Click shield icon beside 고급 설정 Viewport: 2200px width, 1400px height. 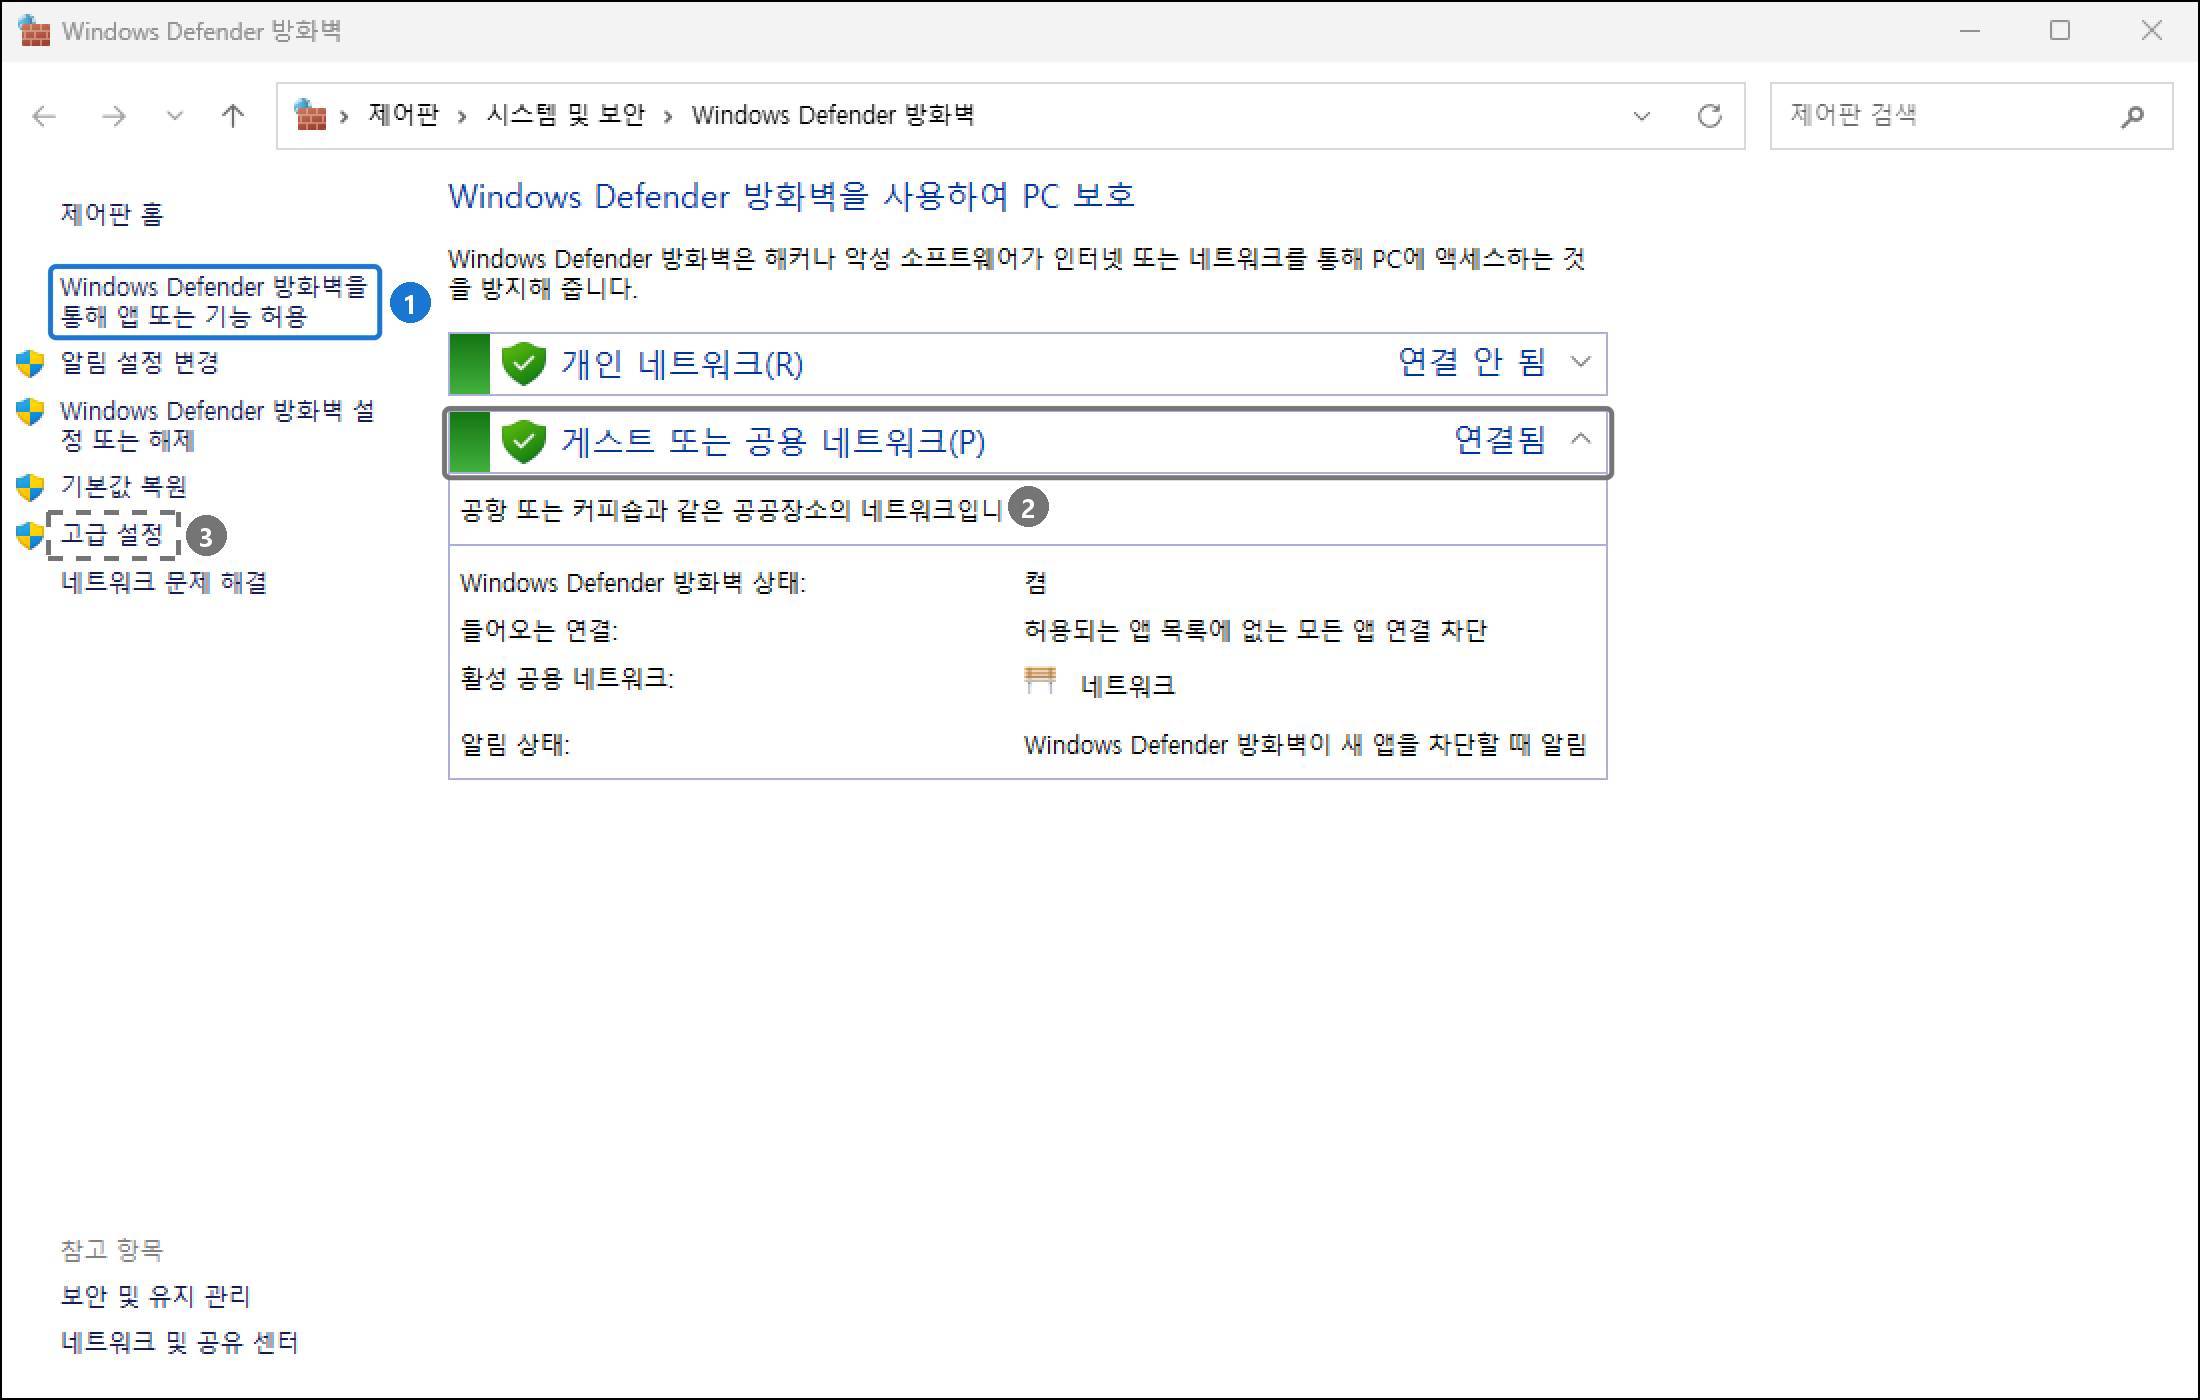31,536
